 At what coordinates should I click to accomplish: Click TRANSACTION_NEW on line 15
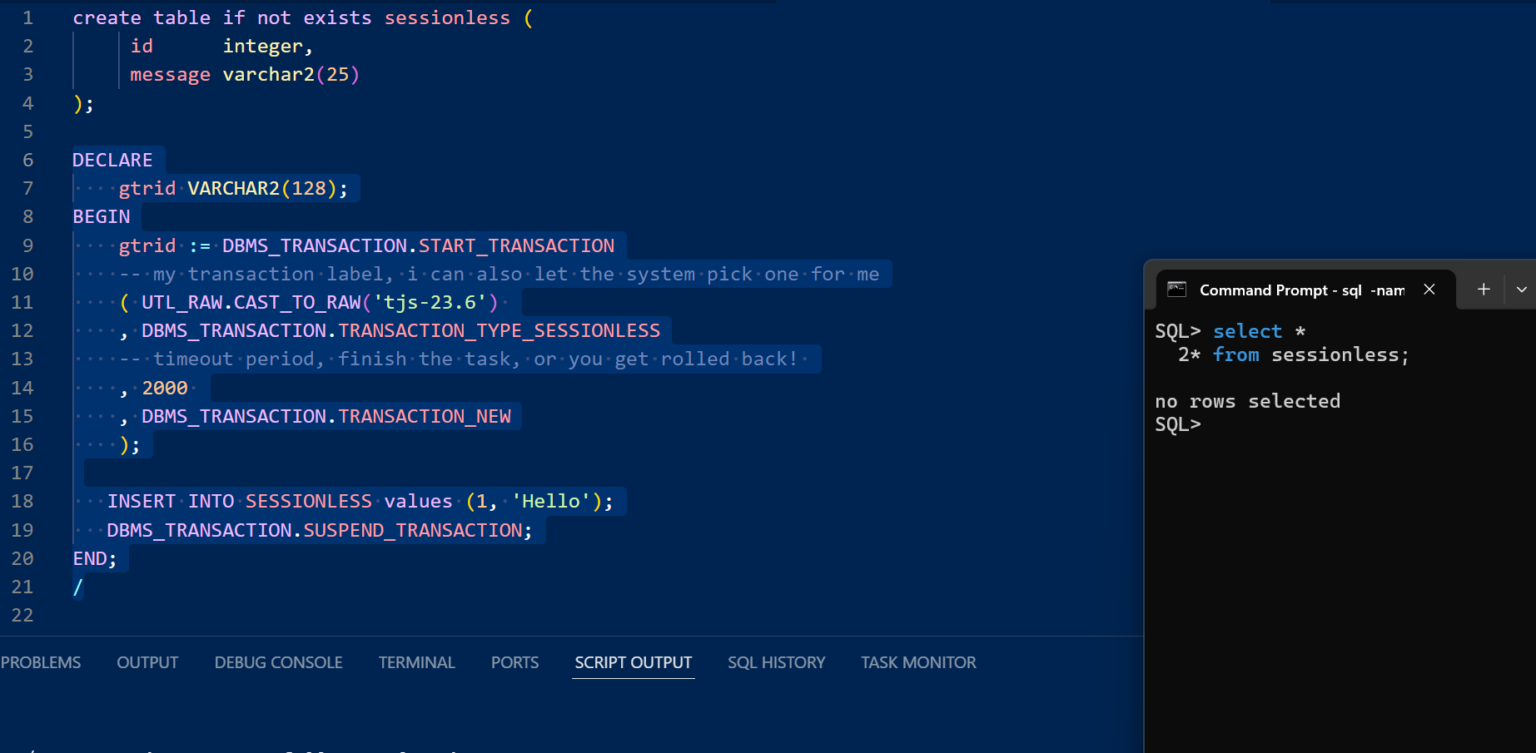pyautogui.click(x=425, y=416)
